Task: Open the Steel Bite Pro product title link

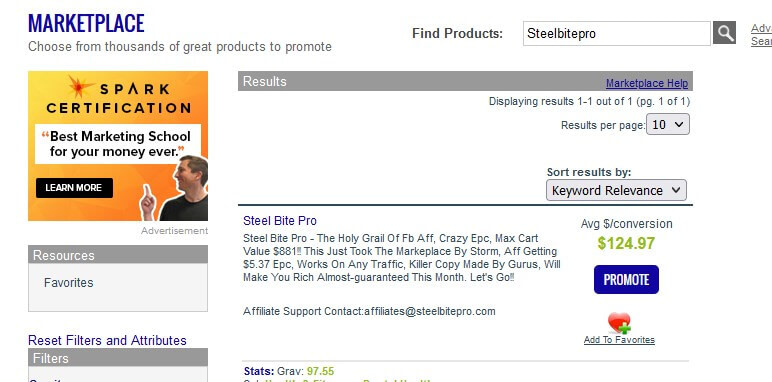Action: point(280,221)
